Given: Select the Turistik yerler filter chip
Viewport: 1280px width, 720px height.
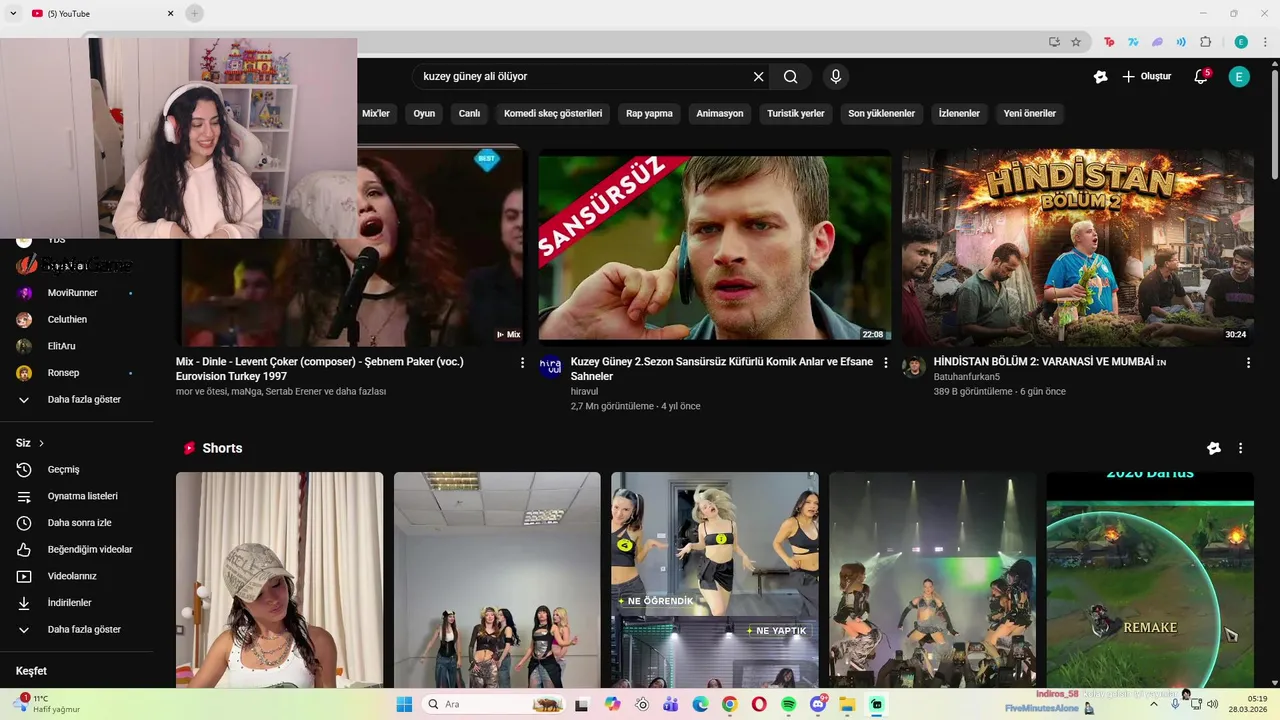Looking at the screenshot, I should (796, 114).
